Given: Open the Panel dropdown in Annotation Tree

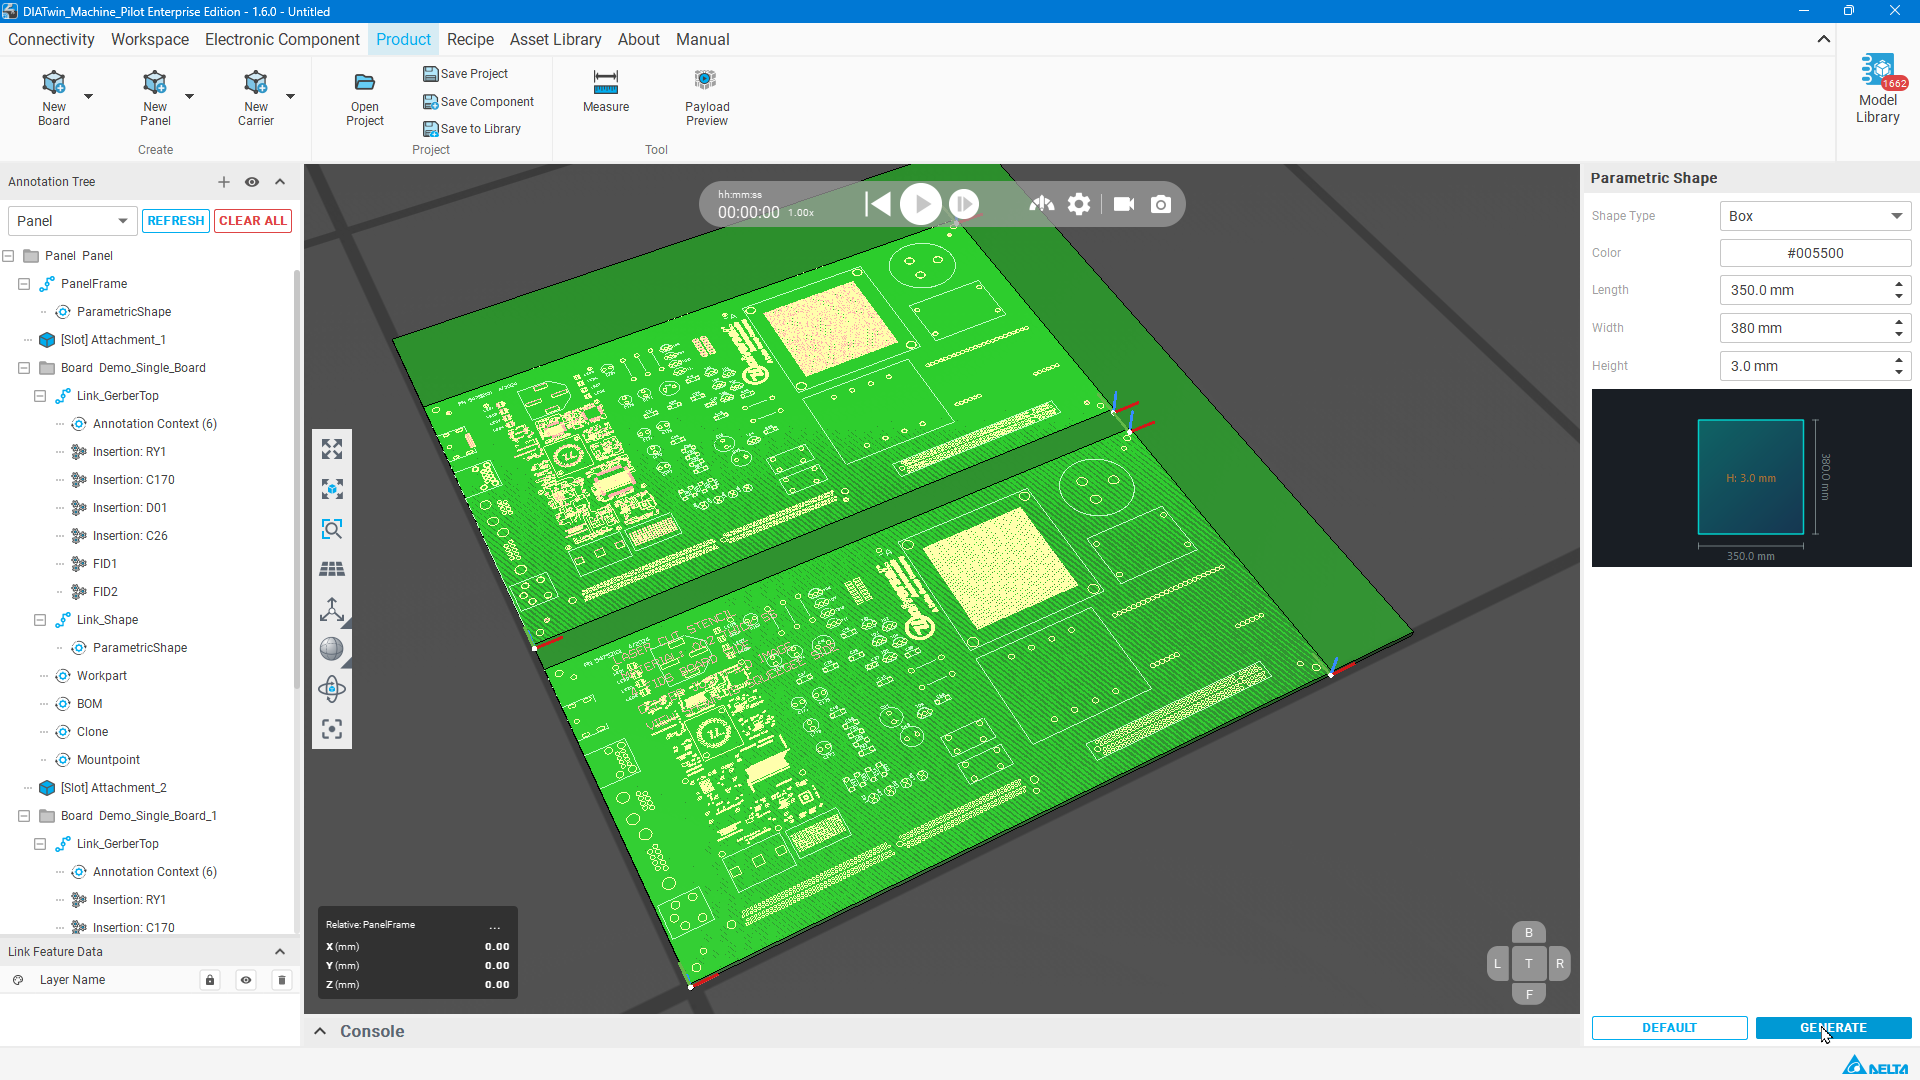Looking at the screenshot, I should (x=72, y=221).
